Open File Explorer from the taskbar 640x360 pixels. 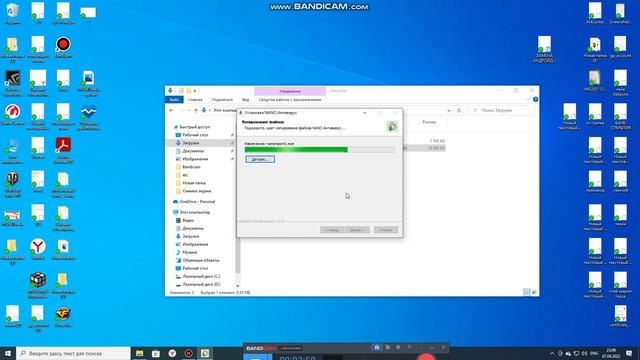point(140,353)
